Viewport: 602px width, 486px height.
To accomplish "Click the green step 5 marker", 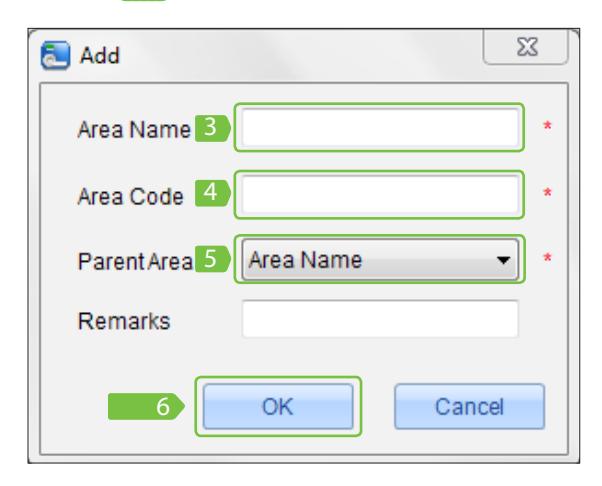I will pyautogui.click(x=213, y=259).
